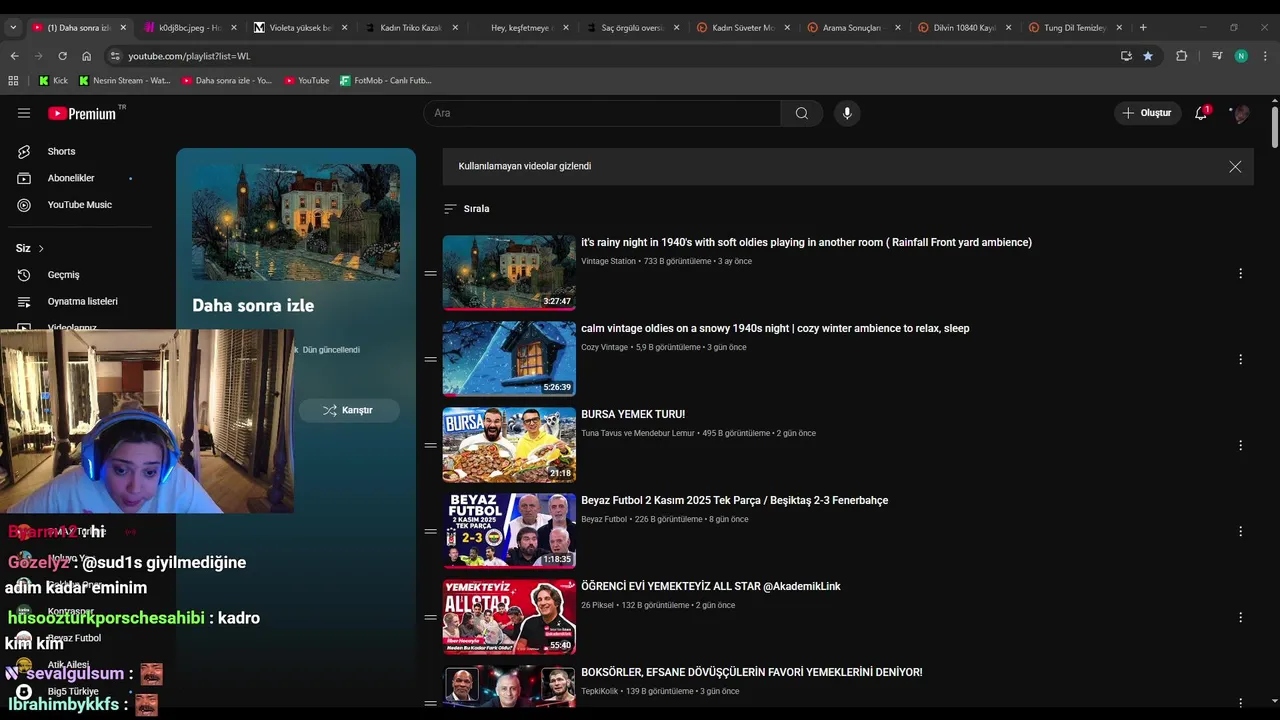1280x720 pixels.
Task: Open new browser tab with plus
Action: pyautogui.click(x=1143, y=28)
